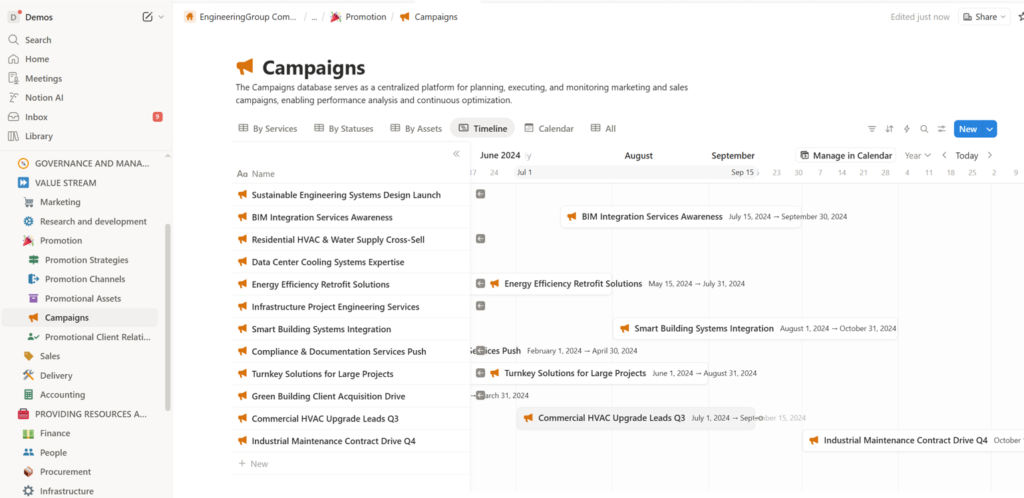
Task: Click the sort arrows icon
Action: point(889,129)
